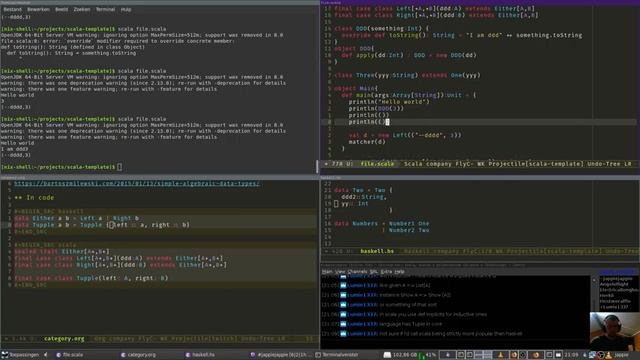Open the Help menu in the chat window

pos(400,271)
